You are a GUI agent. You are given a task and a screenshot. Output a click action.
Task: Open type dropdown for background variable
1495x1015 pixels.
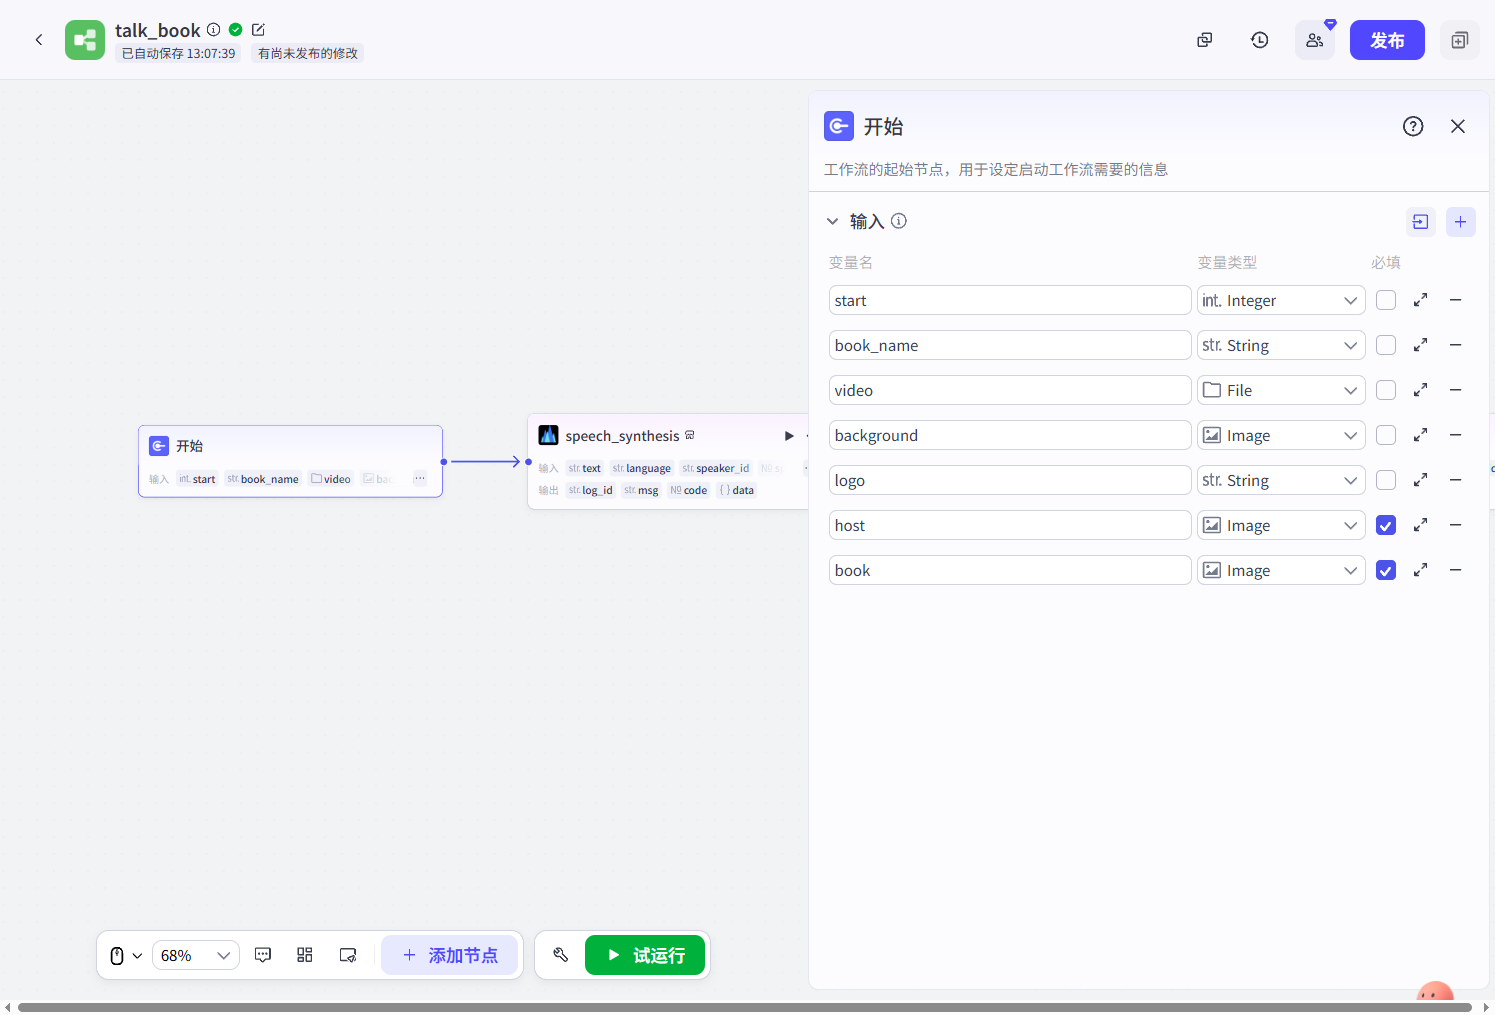pyautogui.click(x=1281, y=435)
